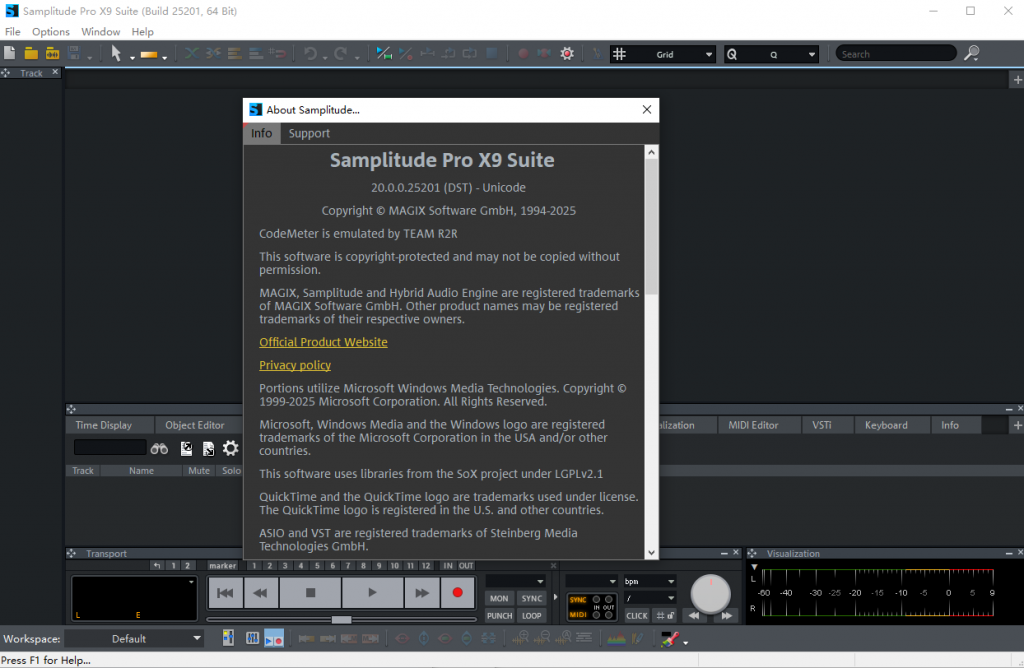
Task: Toggle the OUT marker button
Action: [466, 565]
